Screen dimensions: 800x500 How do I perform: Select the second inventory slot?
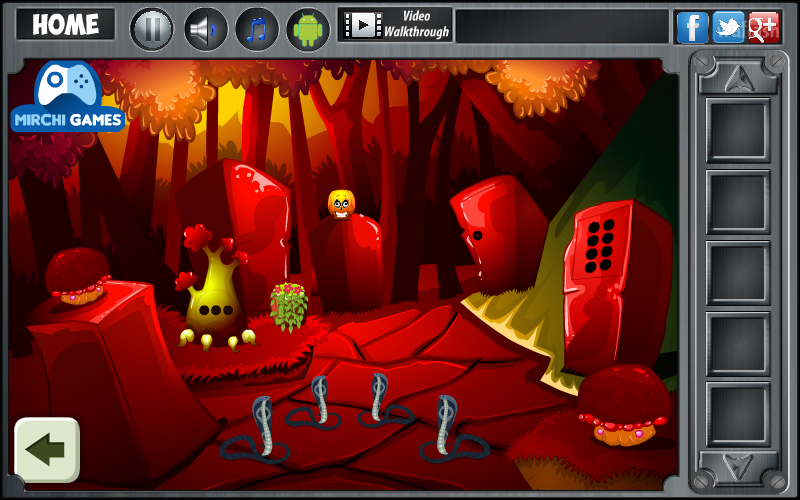coord(737,202)
